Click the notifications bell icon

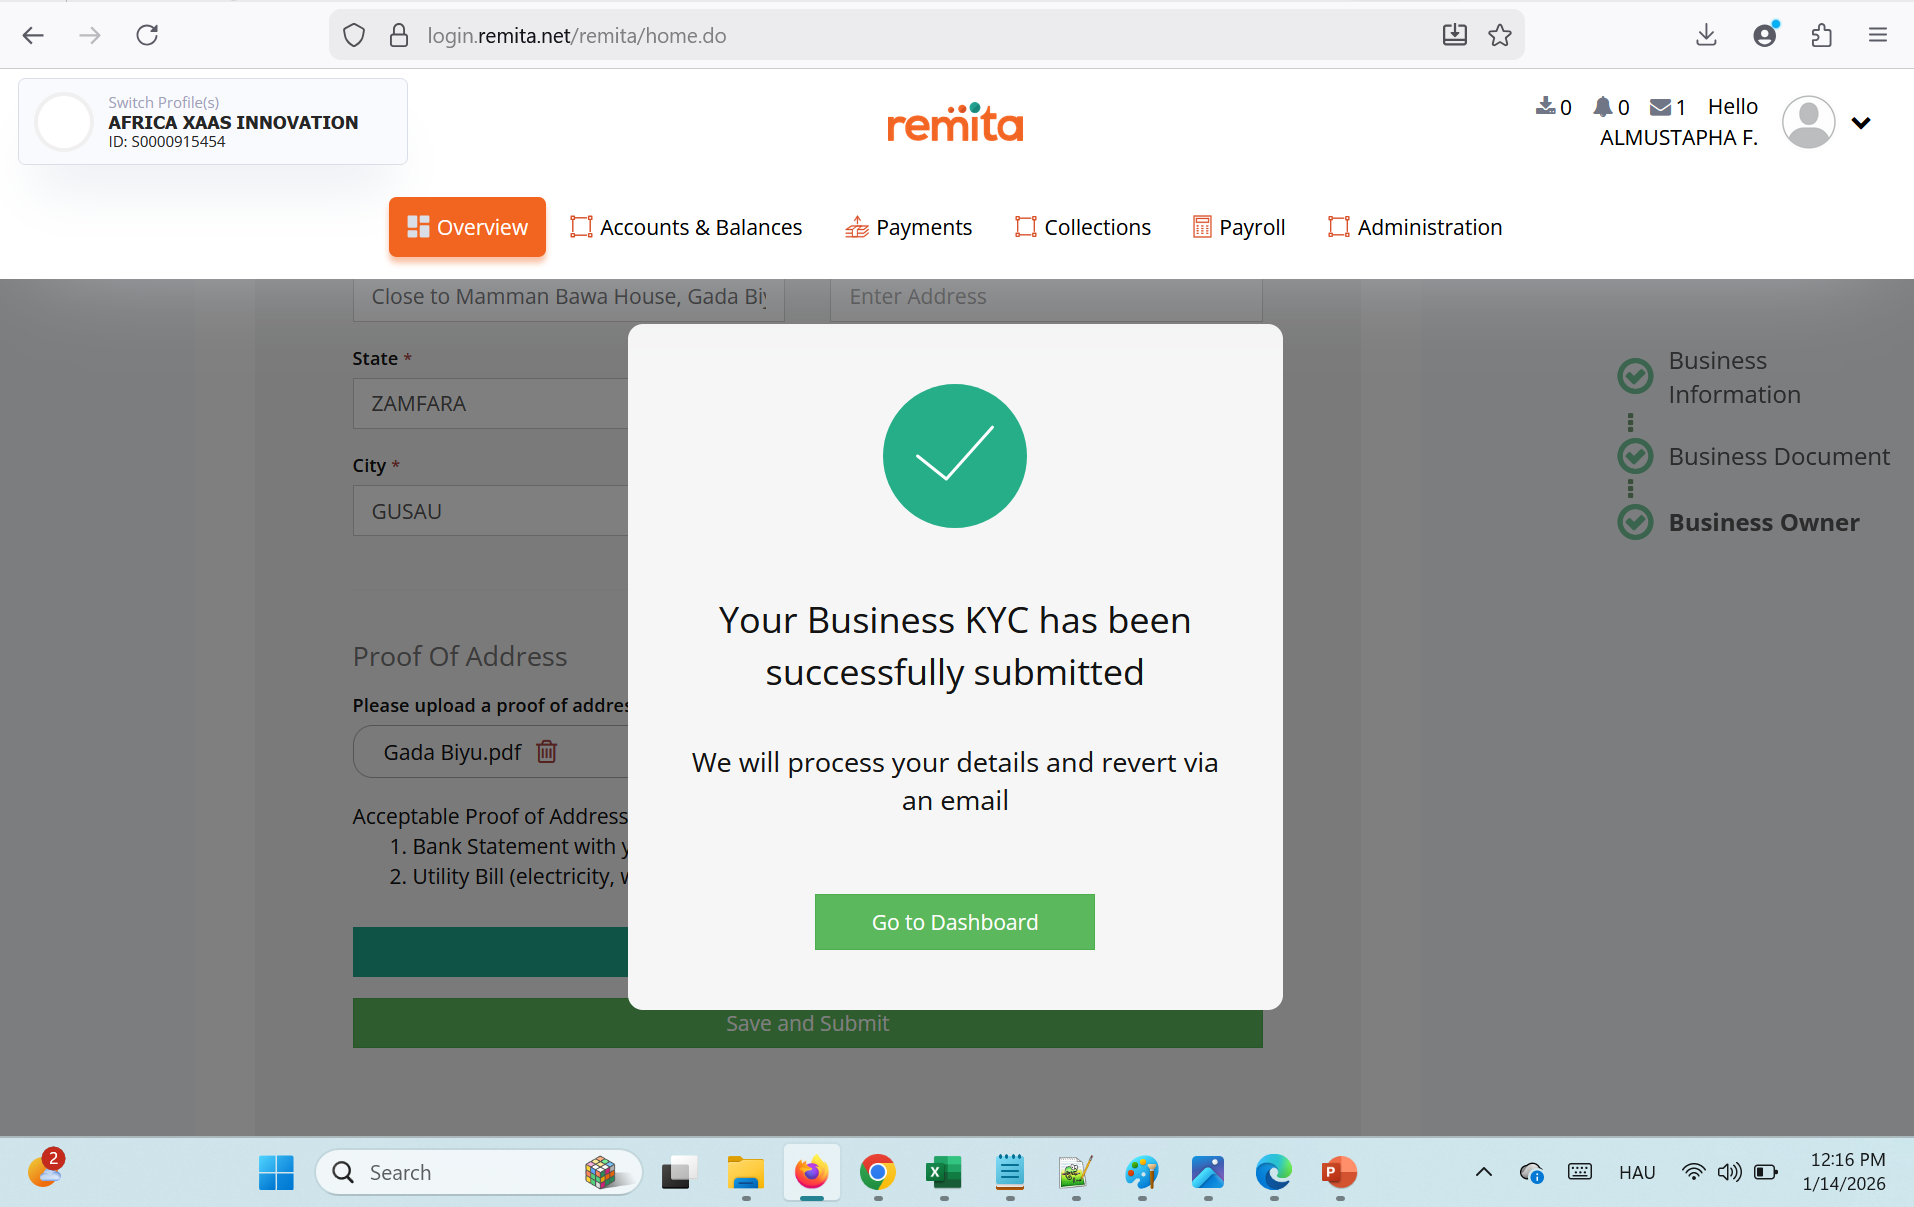(1603, 107)
